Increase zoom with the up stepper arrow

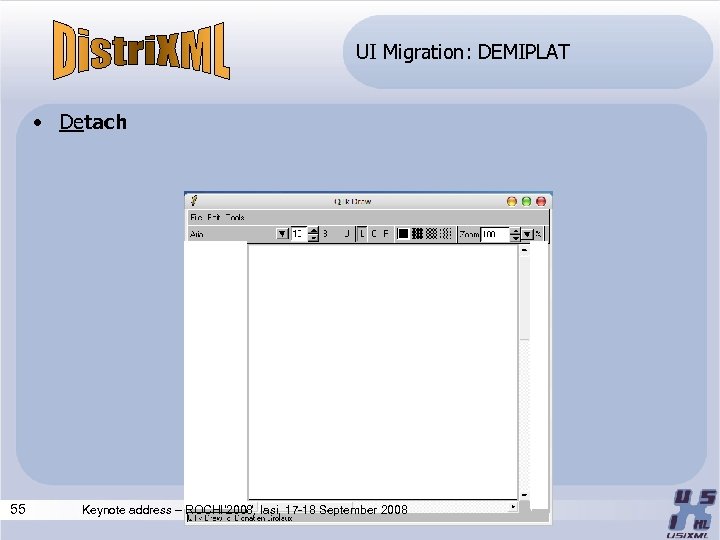point(515,231)
